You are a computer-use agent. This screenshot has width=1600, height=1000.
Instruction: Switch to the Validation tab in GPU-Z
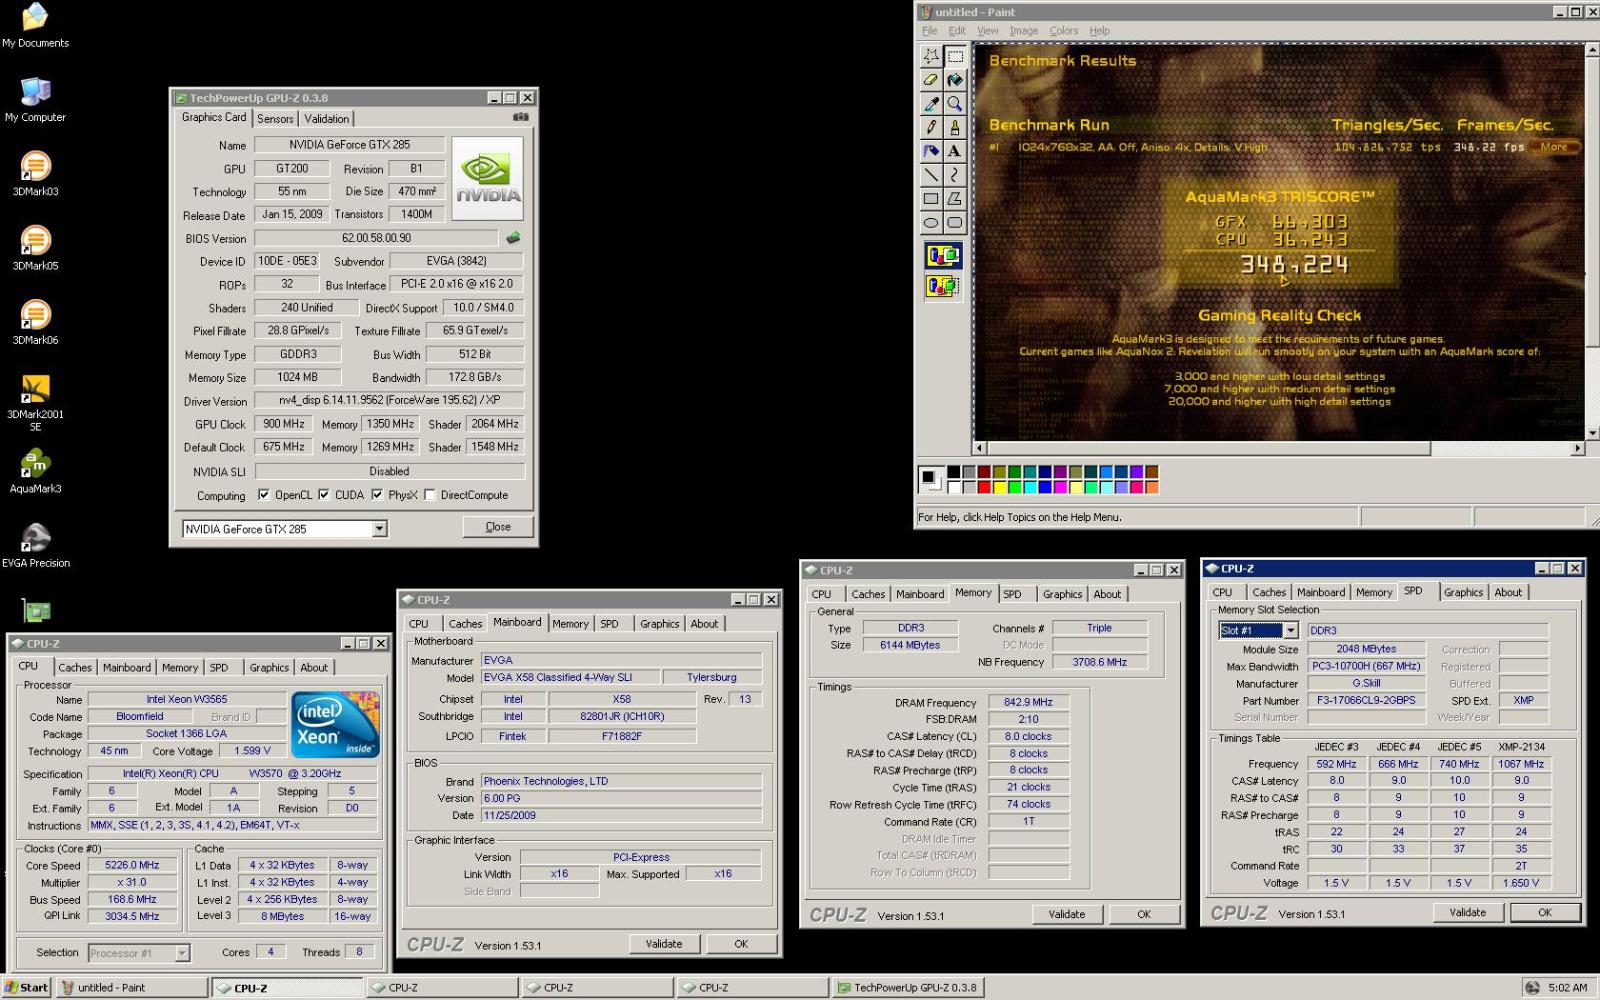[327, 118]
